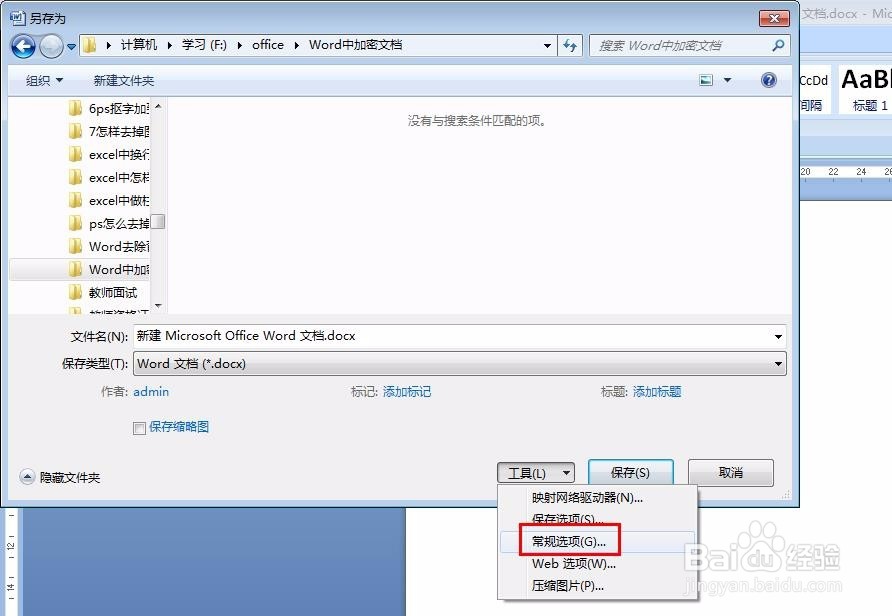Open the 保存类型 file type dropdown
The height and width of the screenshot is (616, 892).
point(779,363)
